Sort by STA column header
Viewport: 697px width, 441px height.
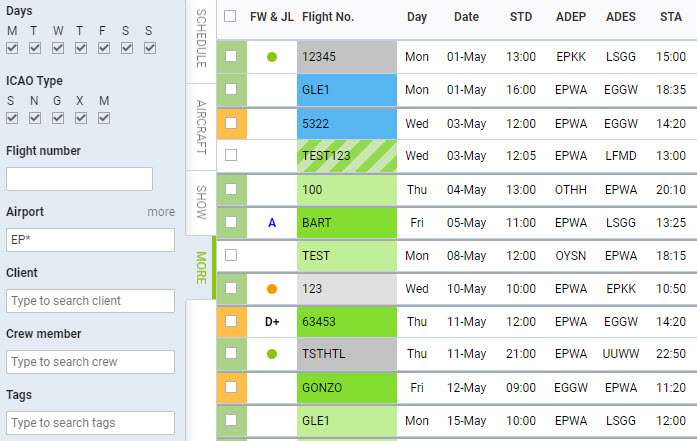[x=671, y=17]
